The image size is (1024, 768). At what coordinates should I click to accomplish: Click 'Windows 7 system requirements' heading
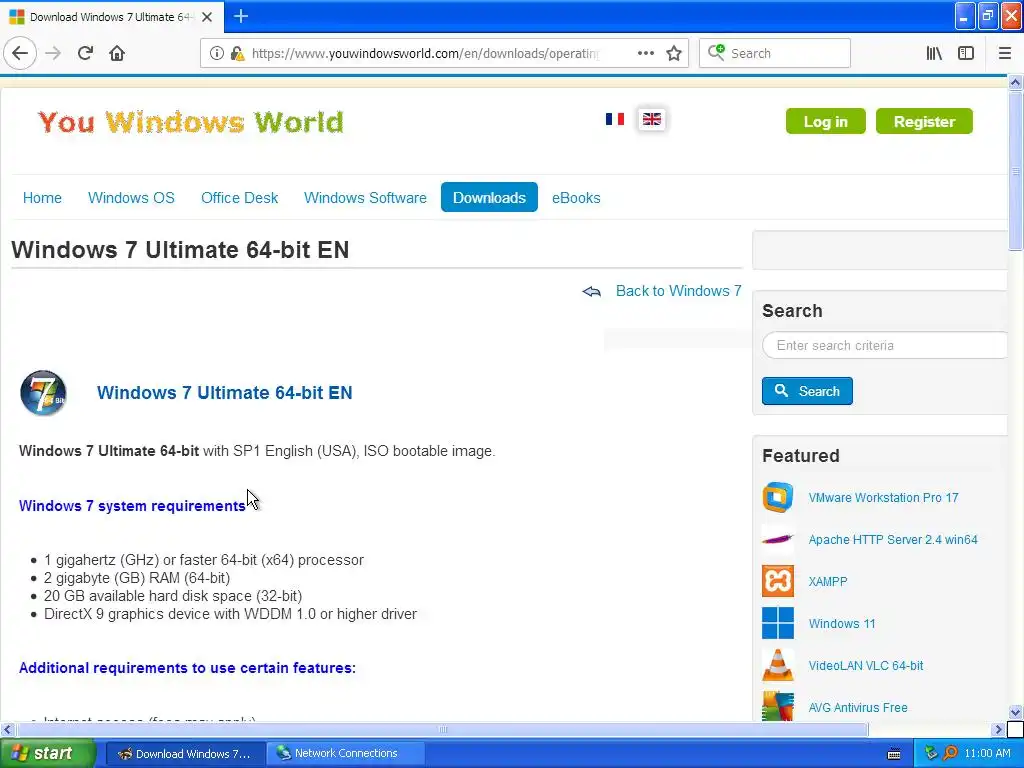click(132, 506)
